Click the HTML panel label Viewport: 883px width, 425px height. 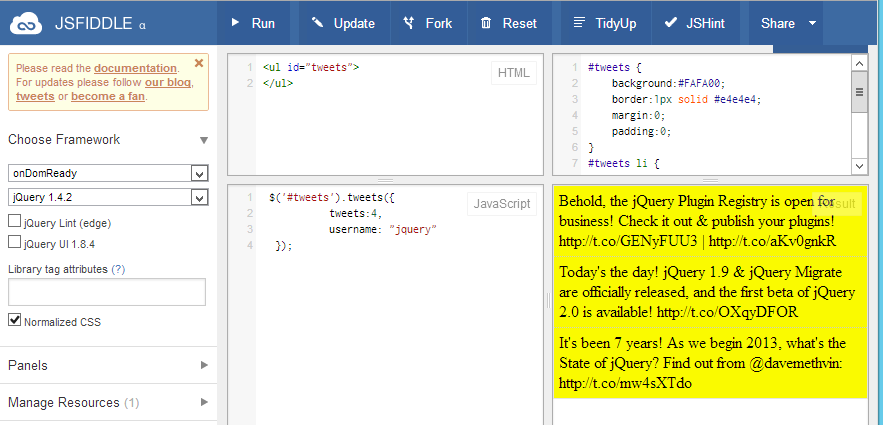click(x=514, y=73)
